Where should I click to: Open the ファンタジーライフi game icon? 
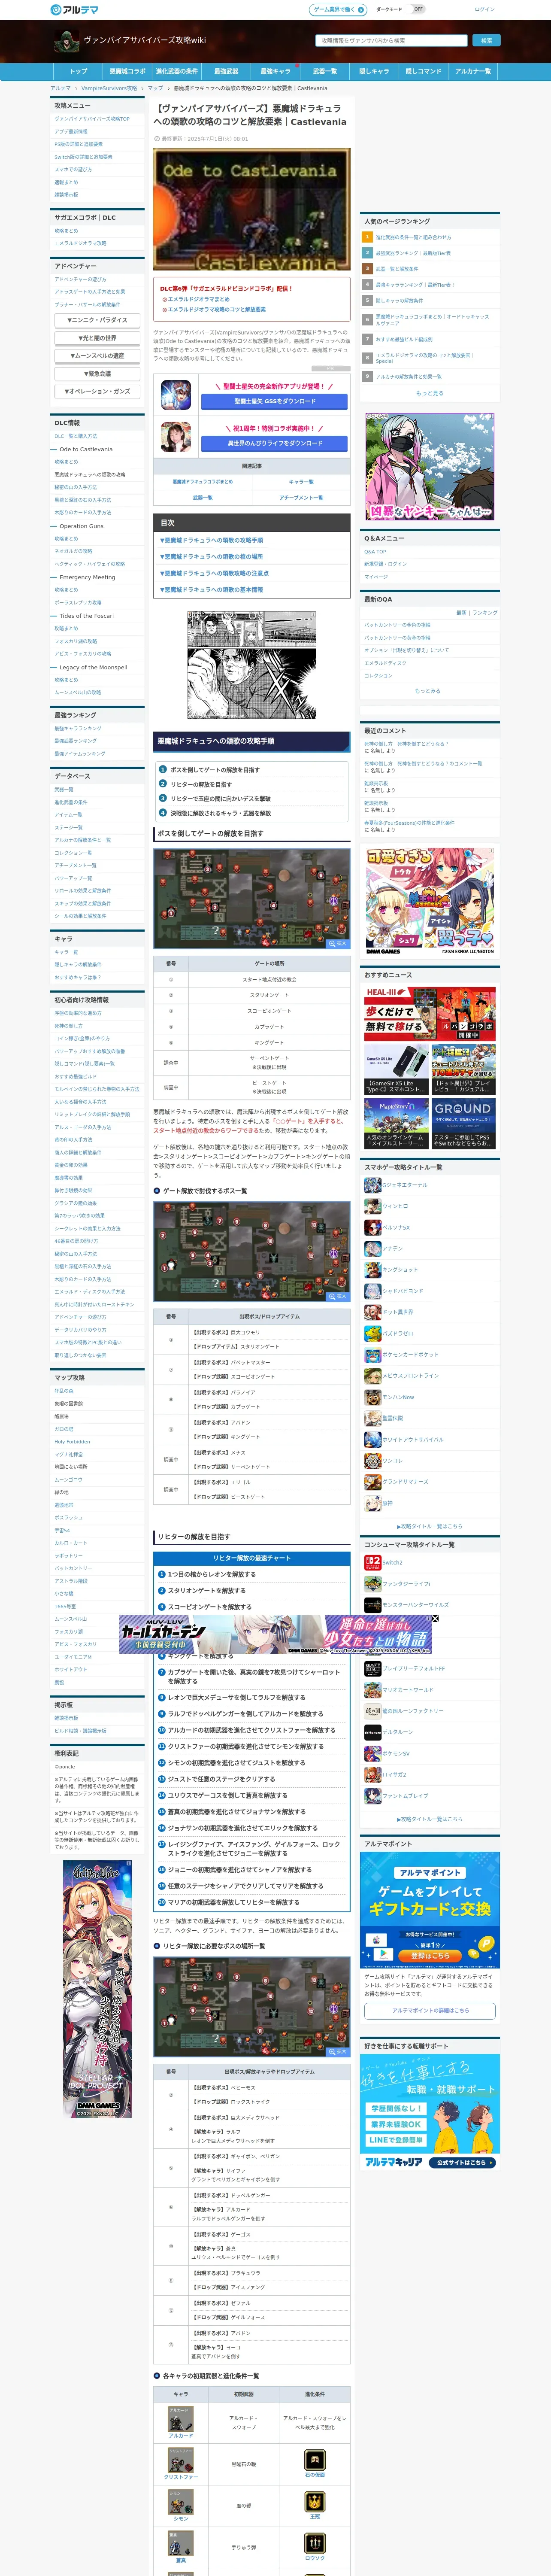tap(372, 1584)
